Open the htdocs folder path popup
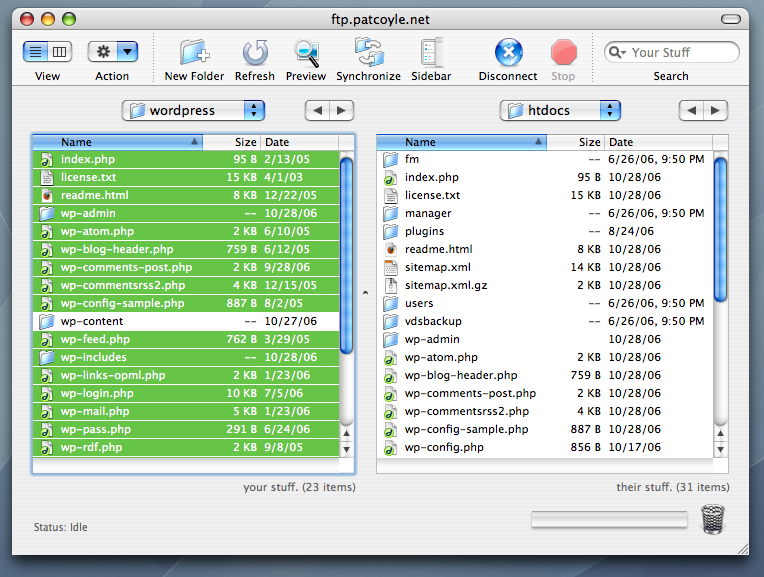Image resolution: width=764 pixels, height=577 pixels. click(560, 111)
